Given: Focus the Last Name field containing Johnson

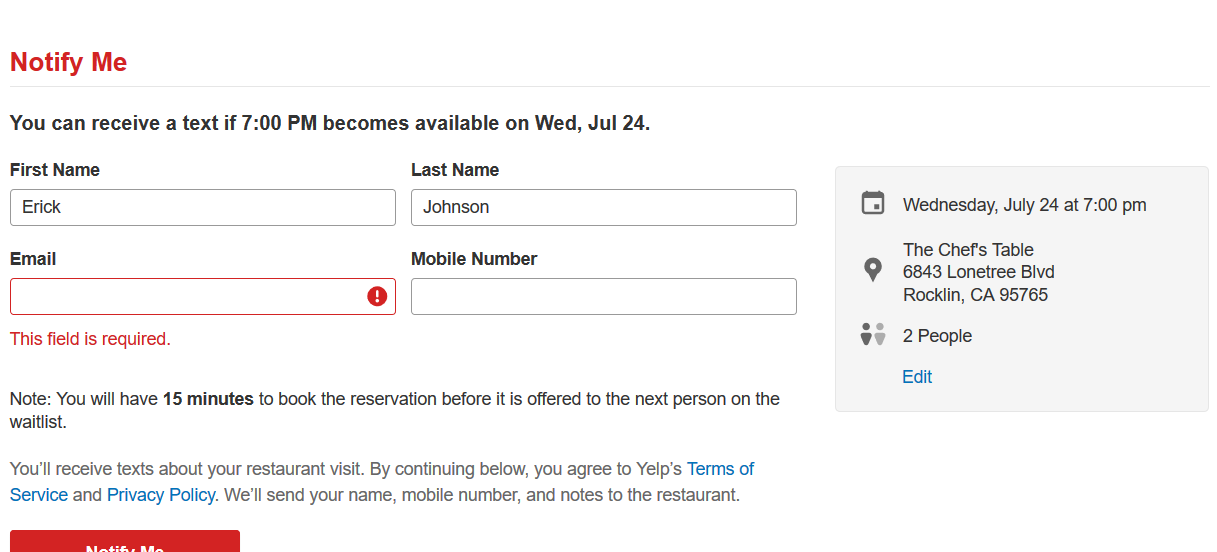Looking at the screenshot, I should click(604, 207).
